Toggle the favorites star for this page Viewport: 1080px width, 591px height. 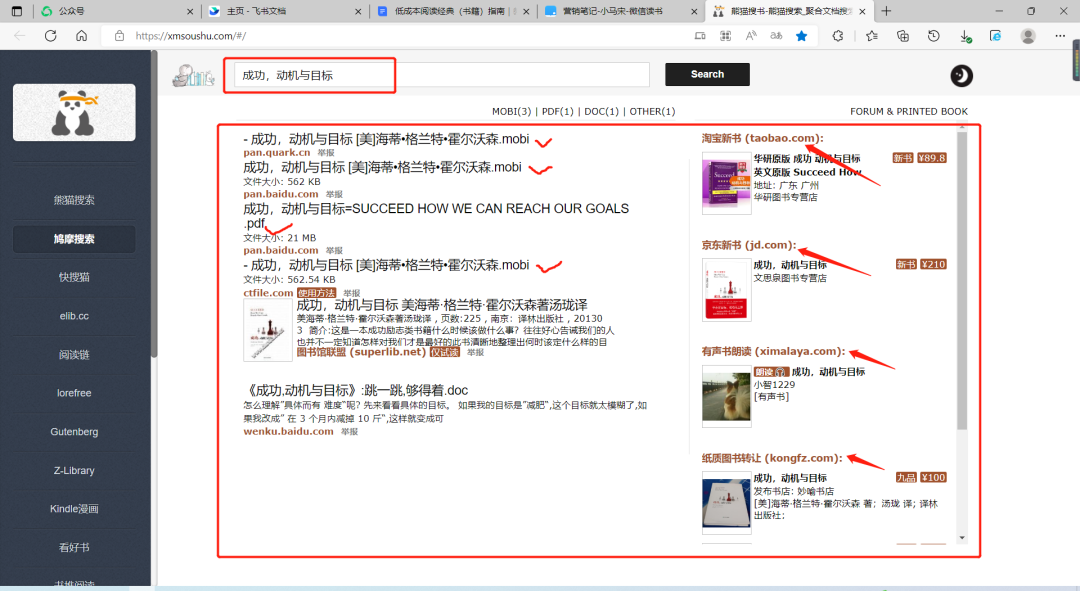pos(802,36)
